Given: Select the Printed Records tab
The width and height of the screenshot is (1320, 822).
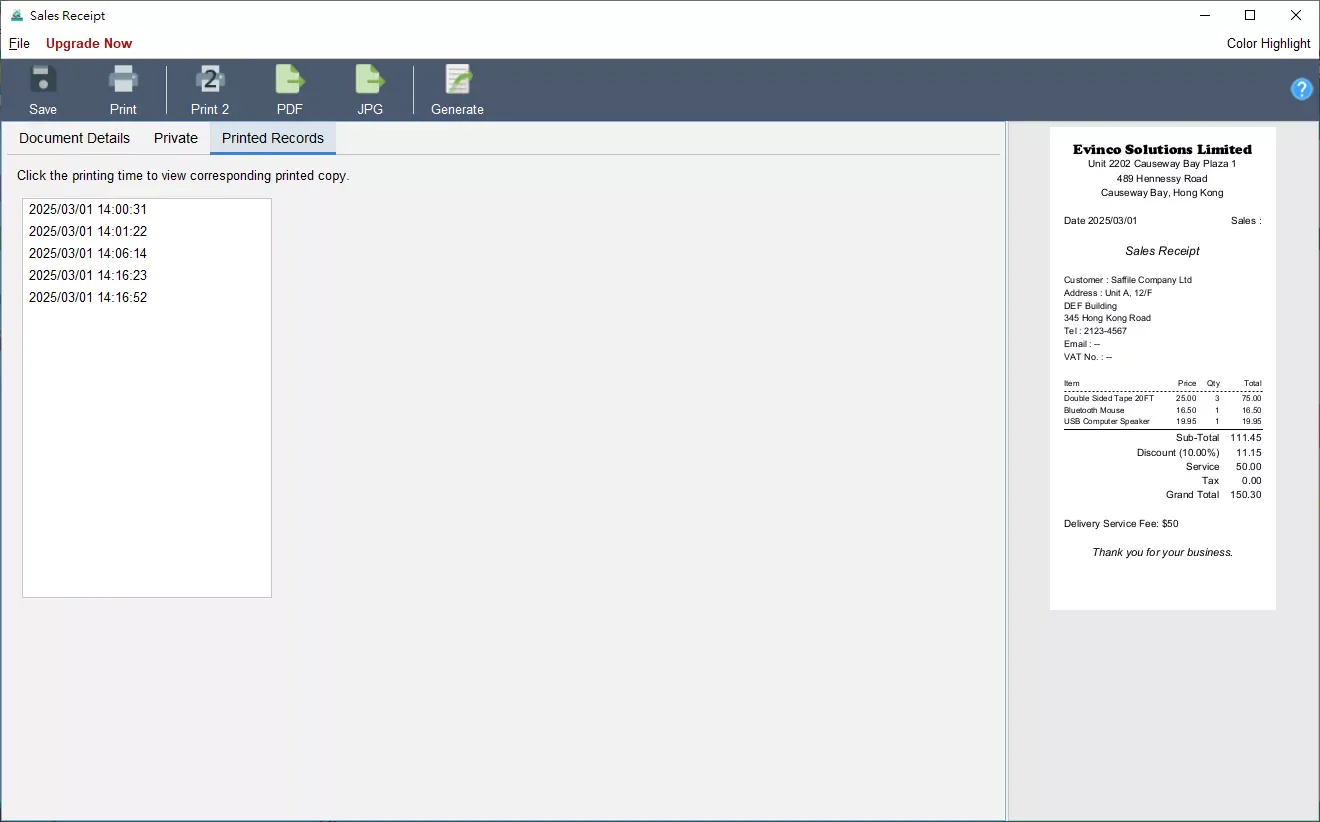Looking at the screenshot, I should click(273, 138).
